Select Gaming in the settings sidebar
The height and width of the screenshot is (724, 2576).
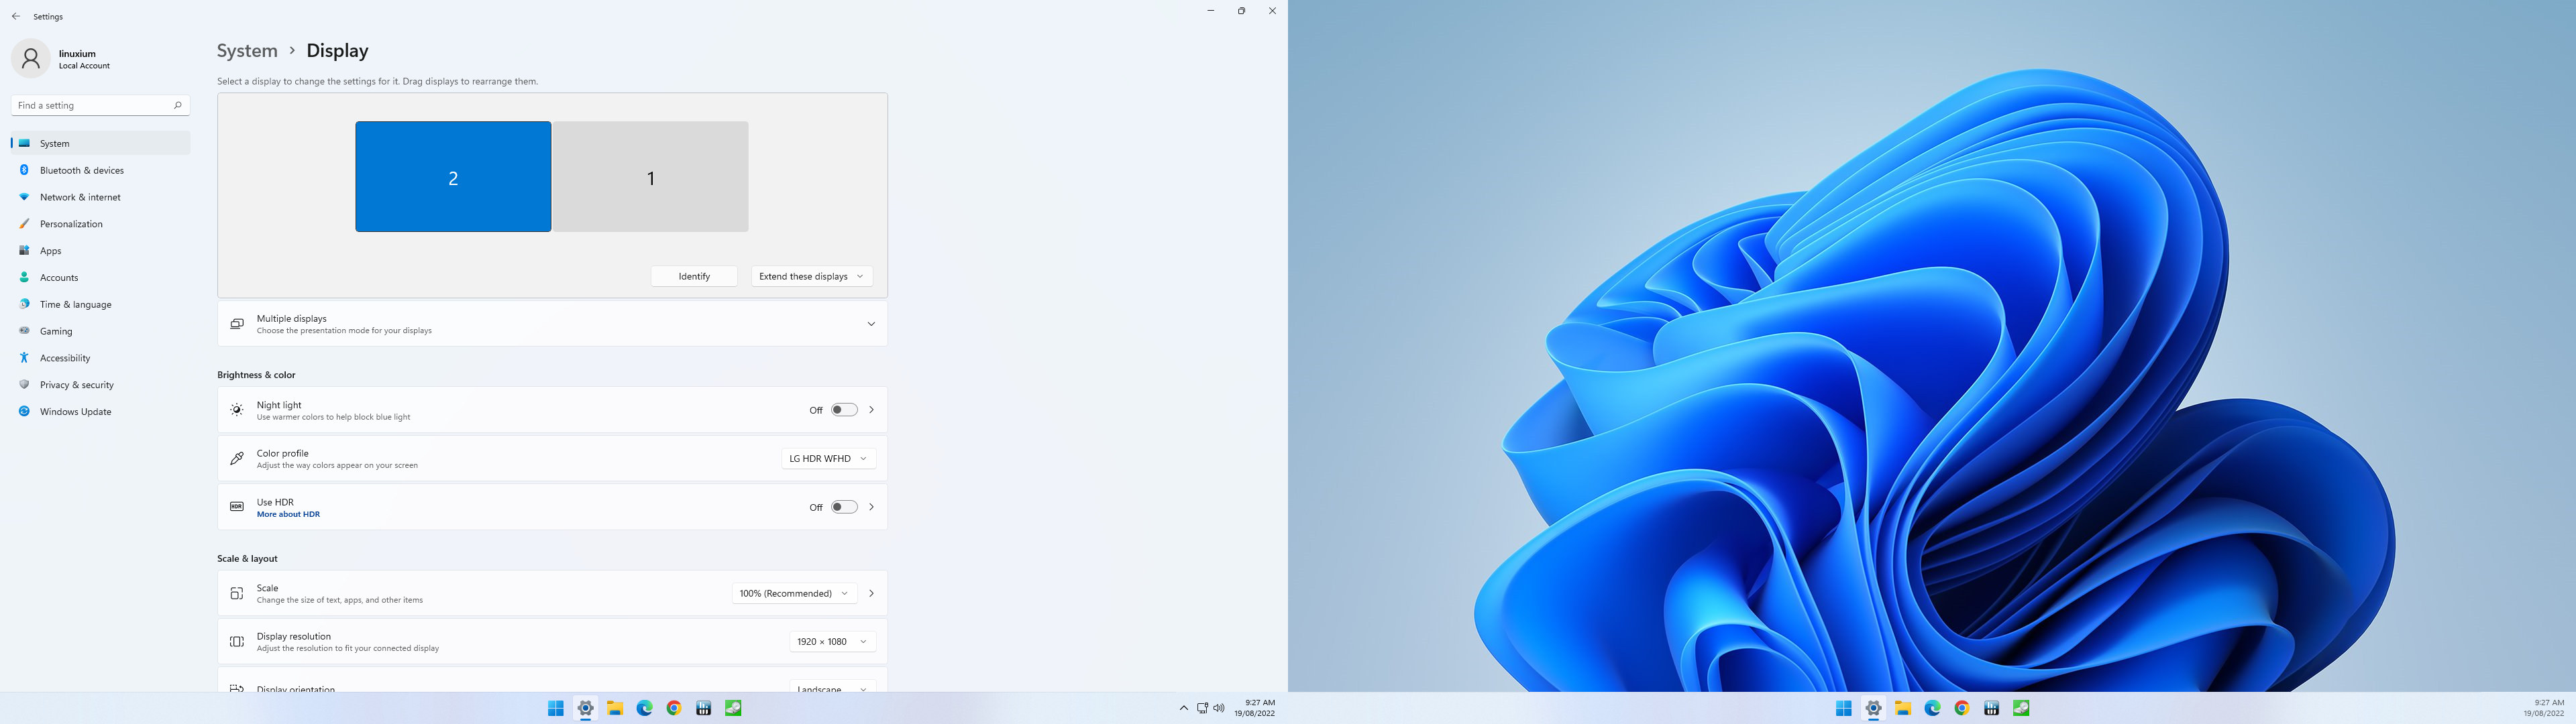click(x=100, y=331)
